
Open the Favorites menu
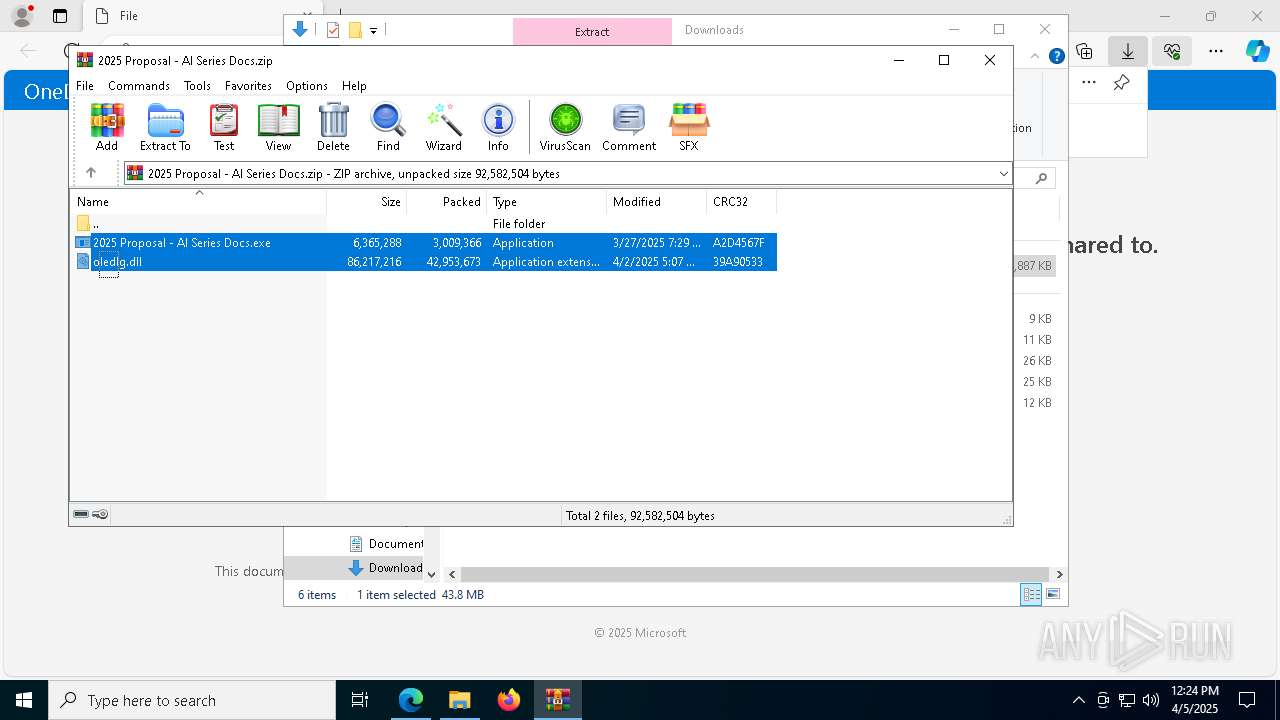click(x=248, y=86)
